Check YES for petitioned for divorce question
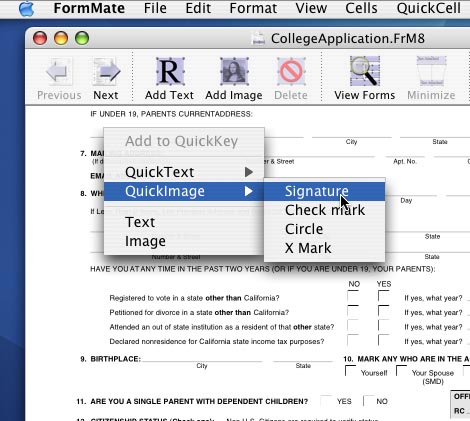 pos(383,311)
